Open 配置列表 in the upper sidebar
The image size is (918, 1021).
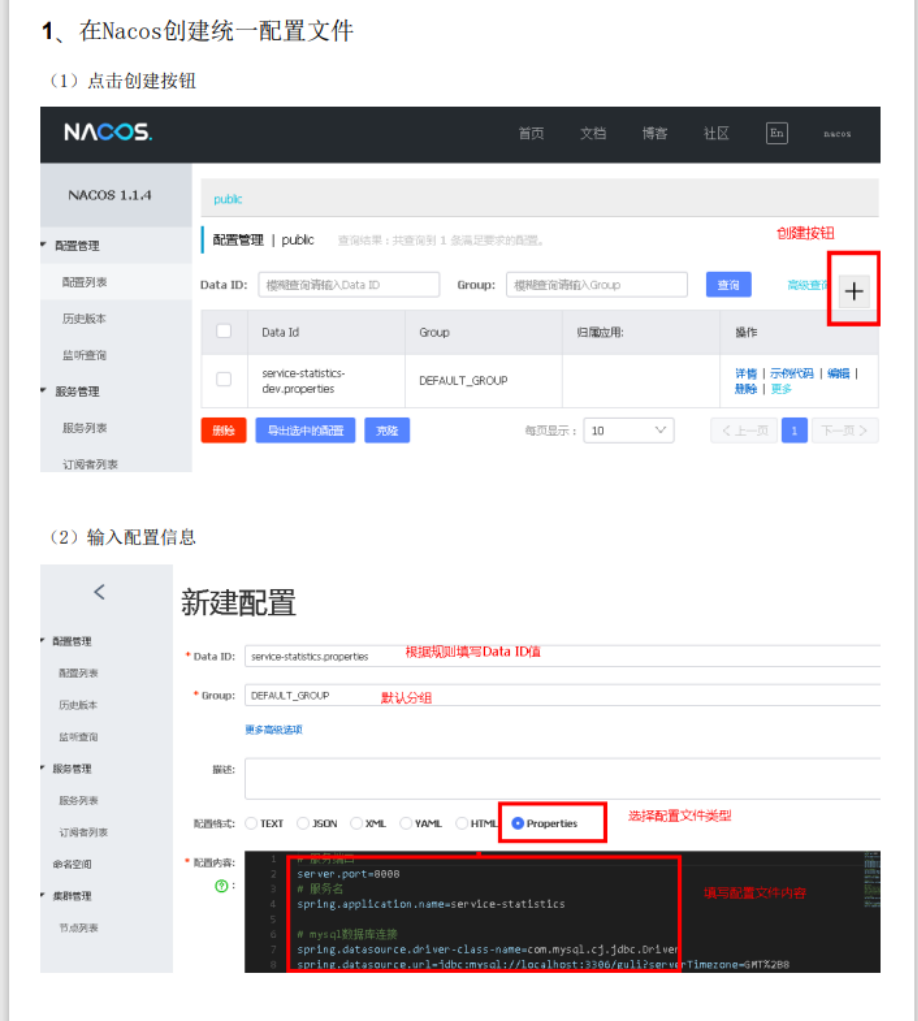coord(85,282)
